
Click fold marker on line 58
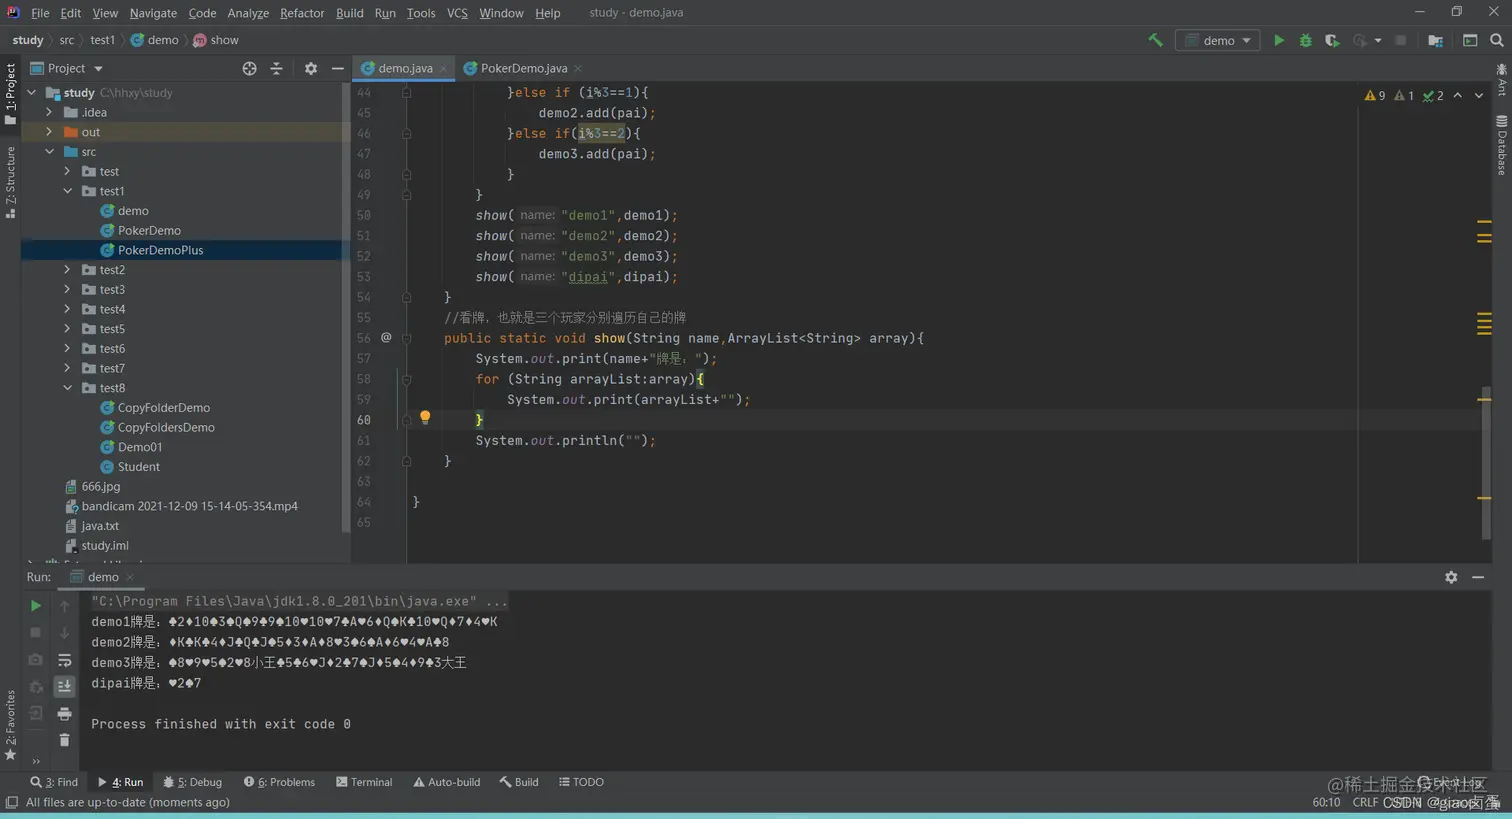coord(406,379)
